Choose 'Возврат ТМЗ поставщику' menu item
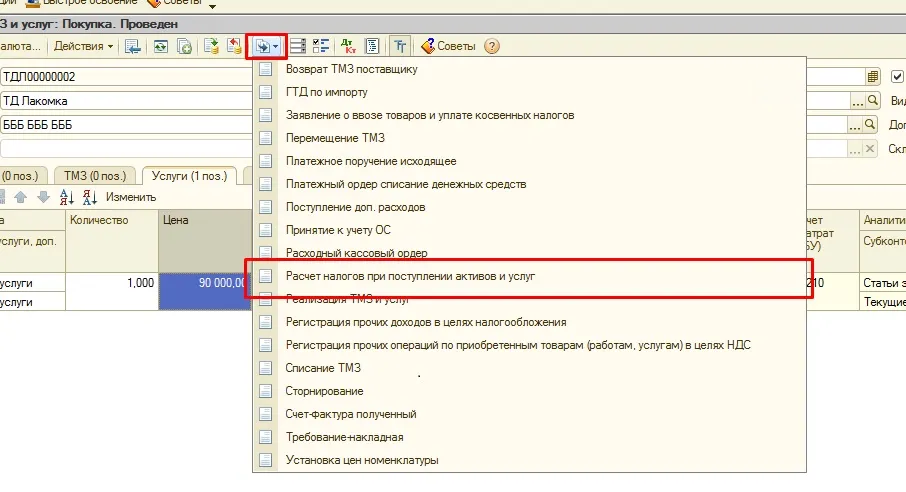This screenshot has width=906, height=492. pos(529,69)
